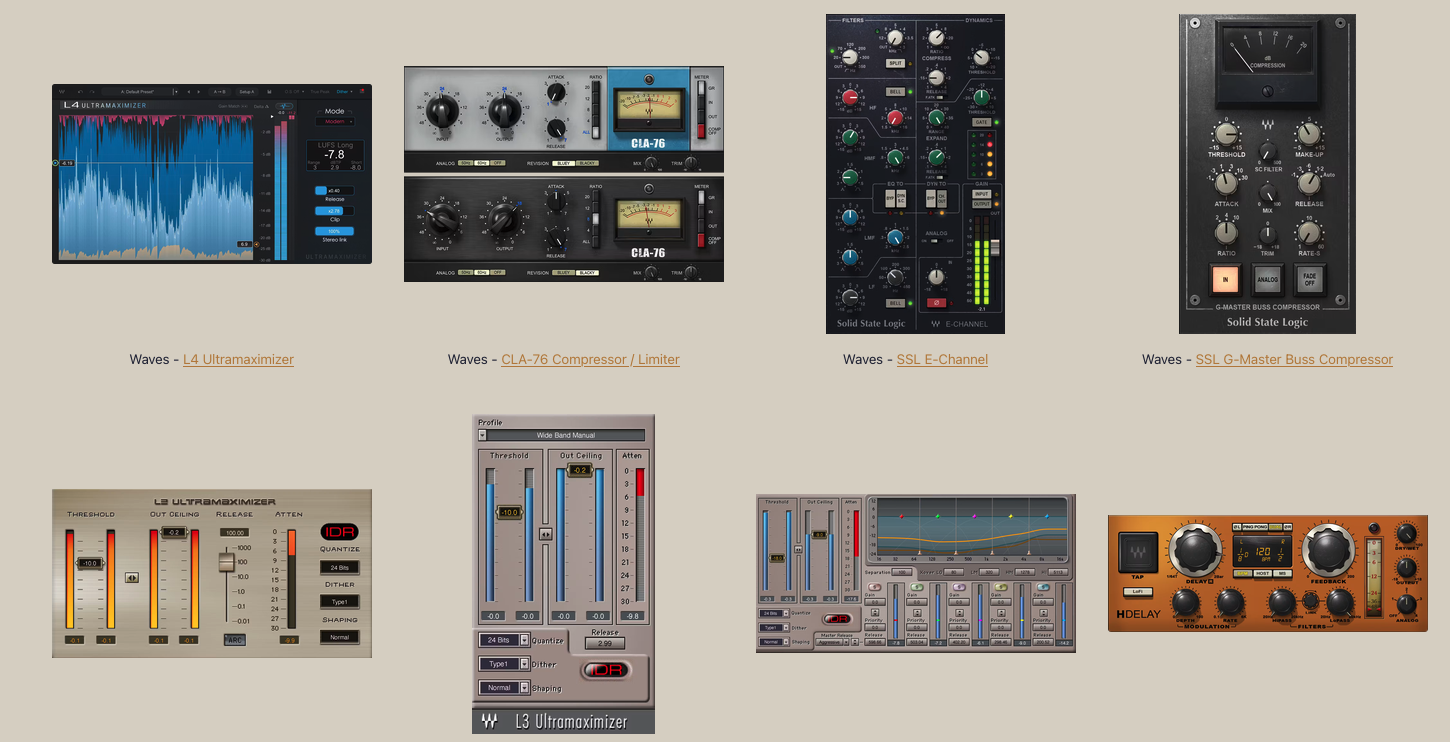The image size is (1450, 742).
Task: Click the red HF gain knob on E-Channel
Action: click(851, 98)
